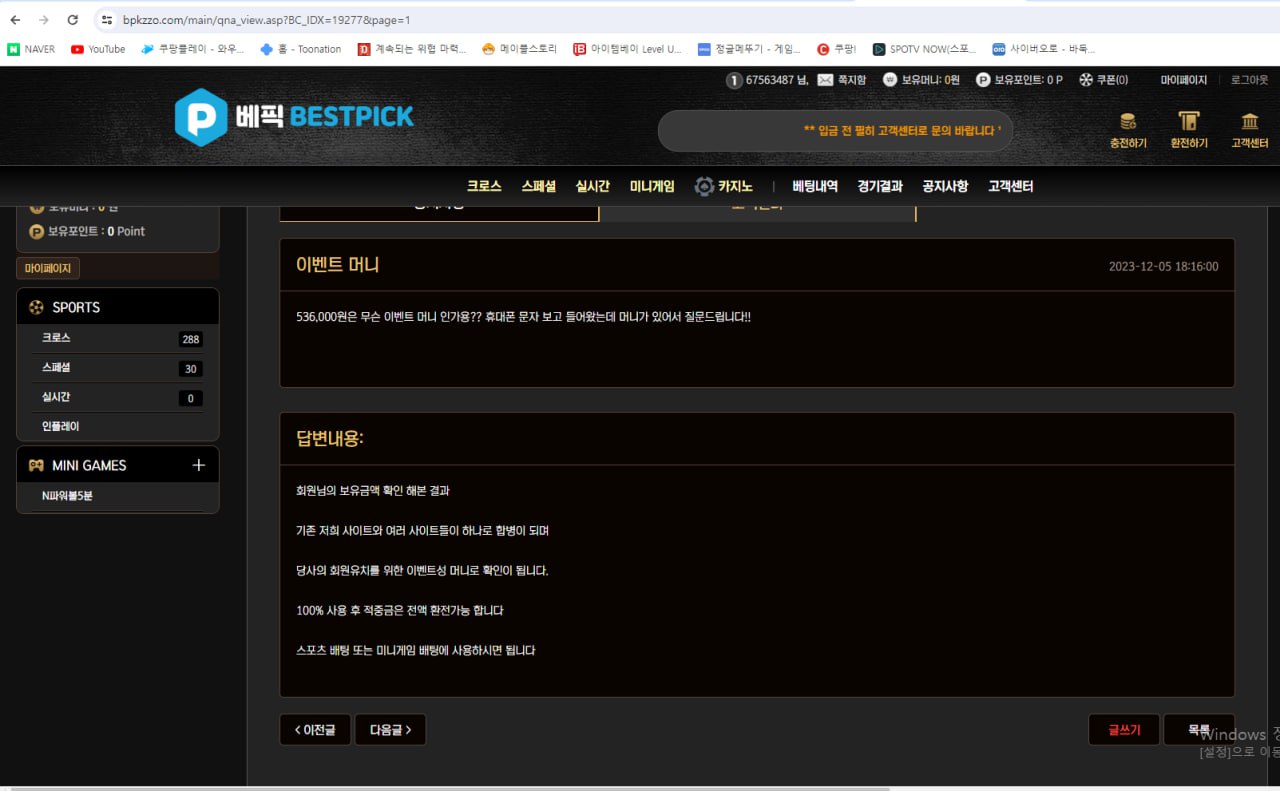Click the red 글쓰기 write button
The width and height of the screenshot is (1280, 791).
(x=1123, y=730)
